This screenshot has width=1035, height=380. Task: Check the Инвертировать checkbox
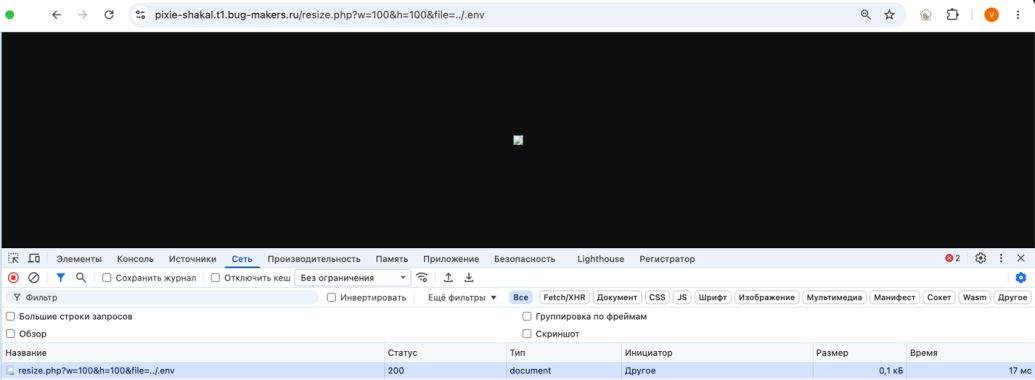tap(331, 298)
